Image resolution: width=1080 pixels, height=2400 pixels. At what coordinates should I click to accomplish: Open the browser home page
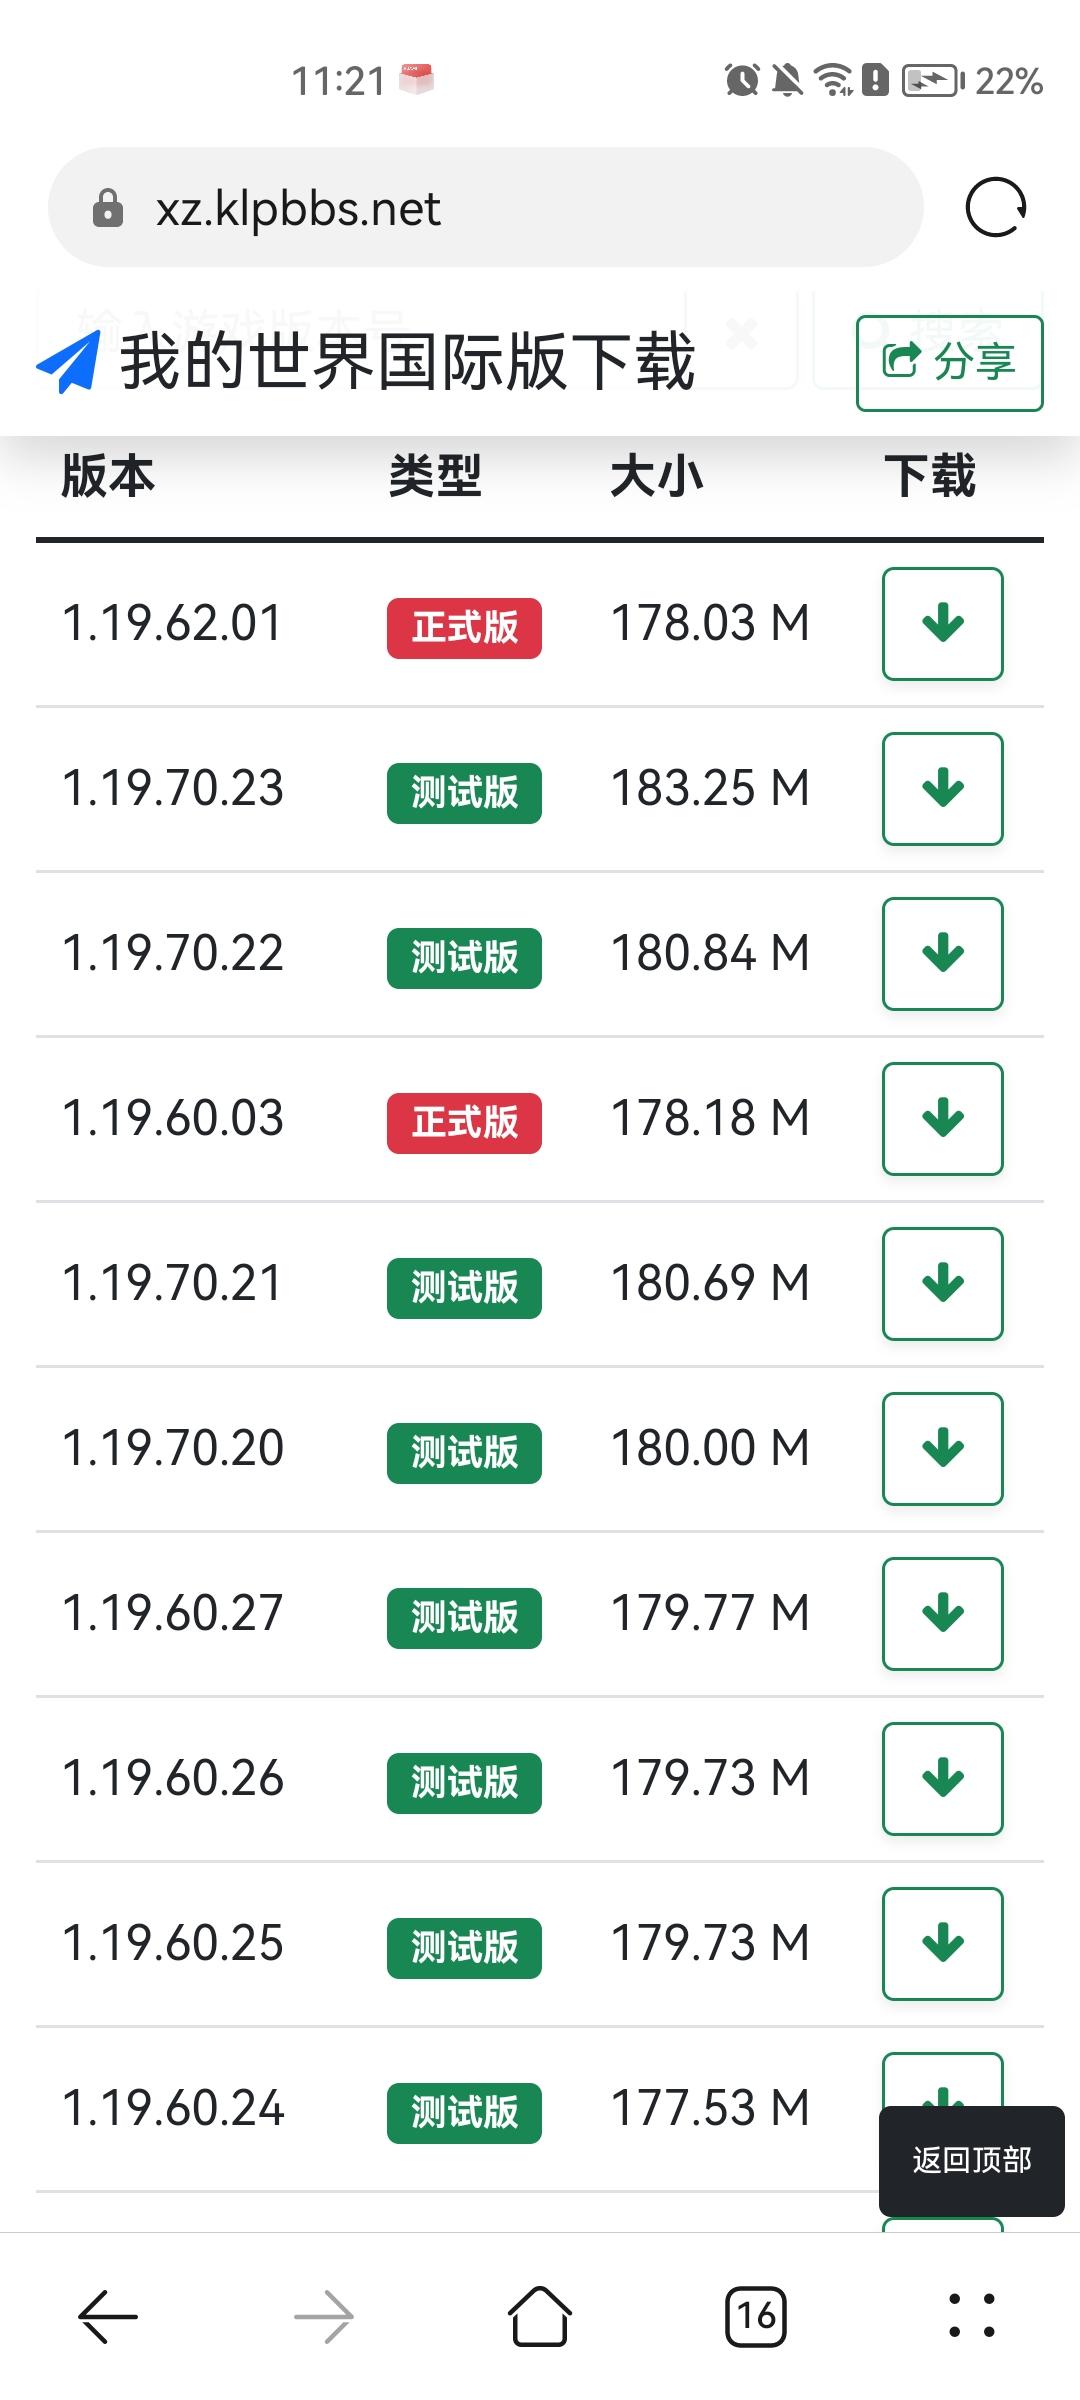click(540, 2316)
